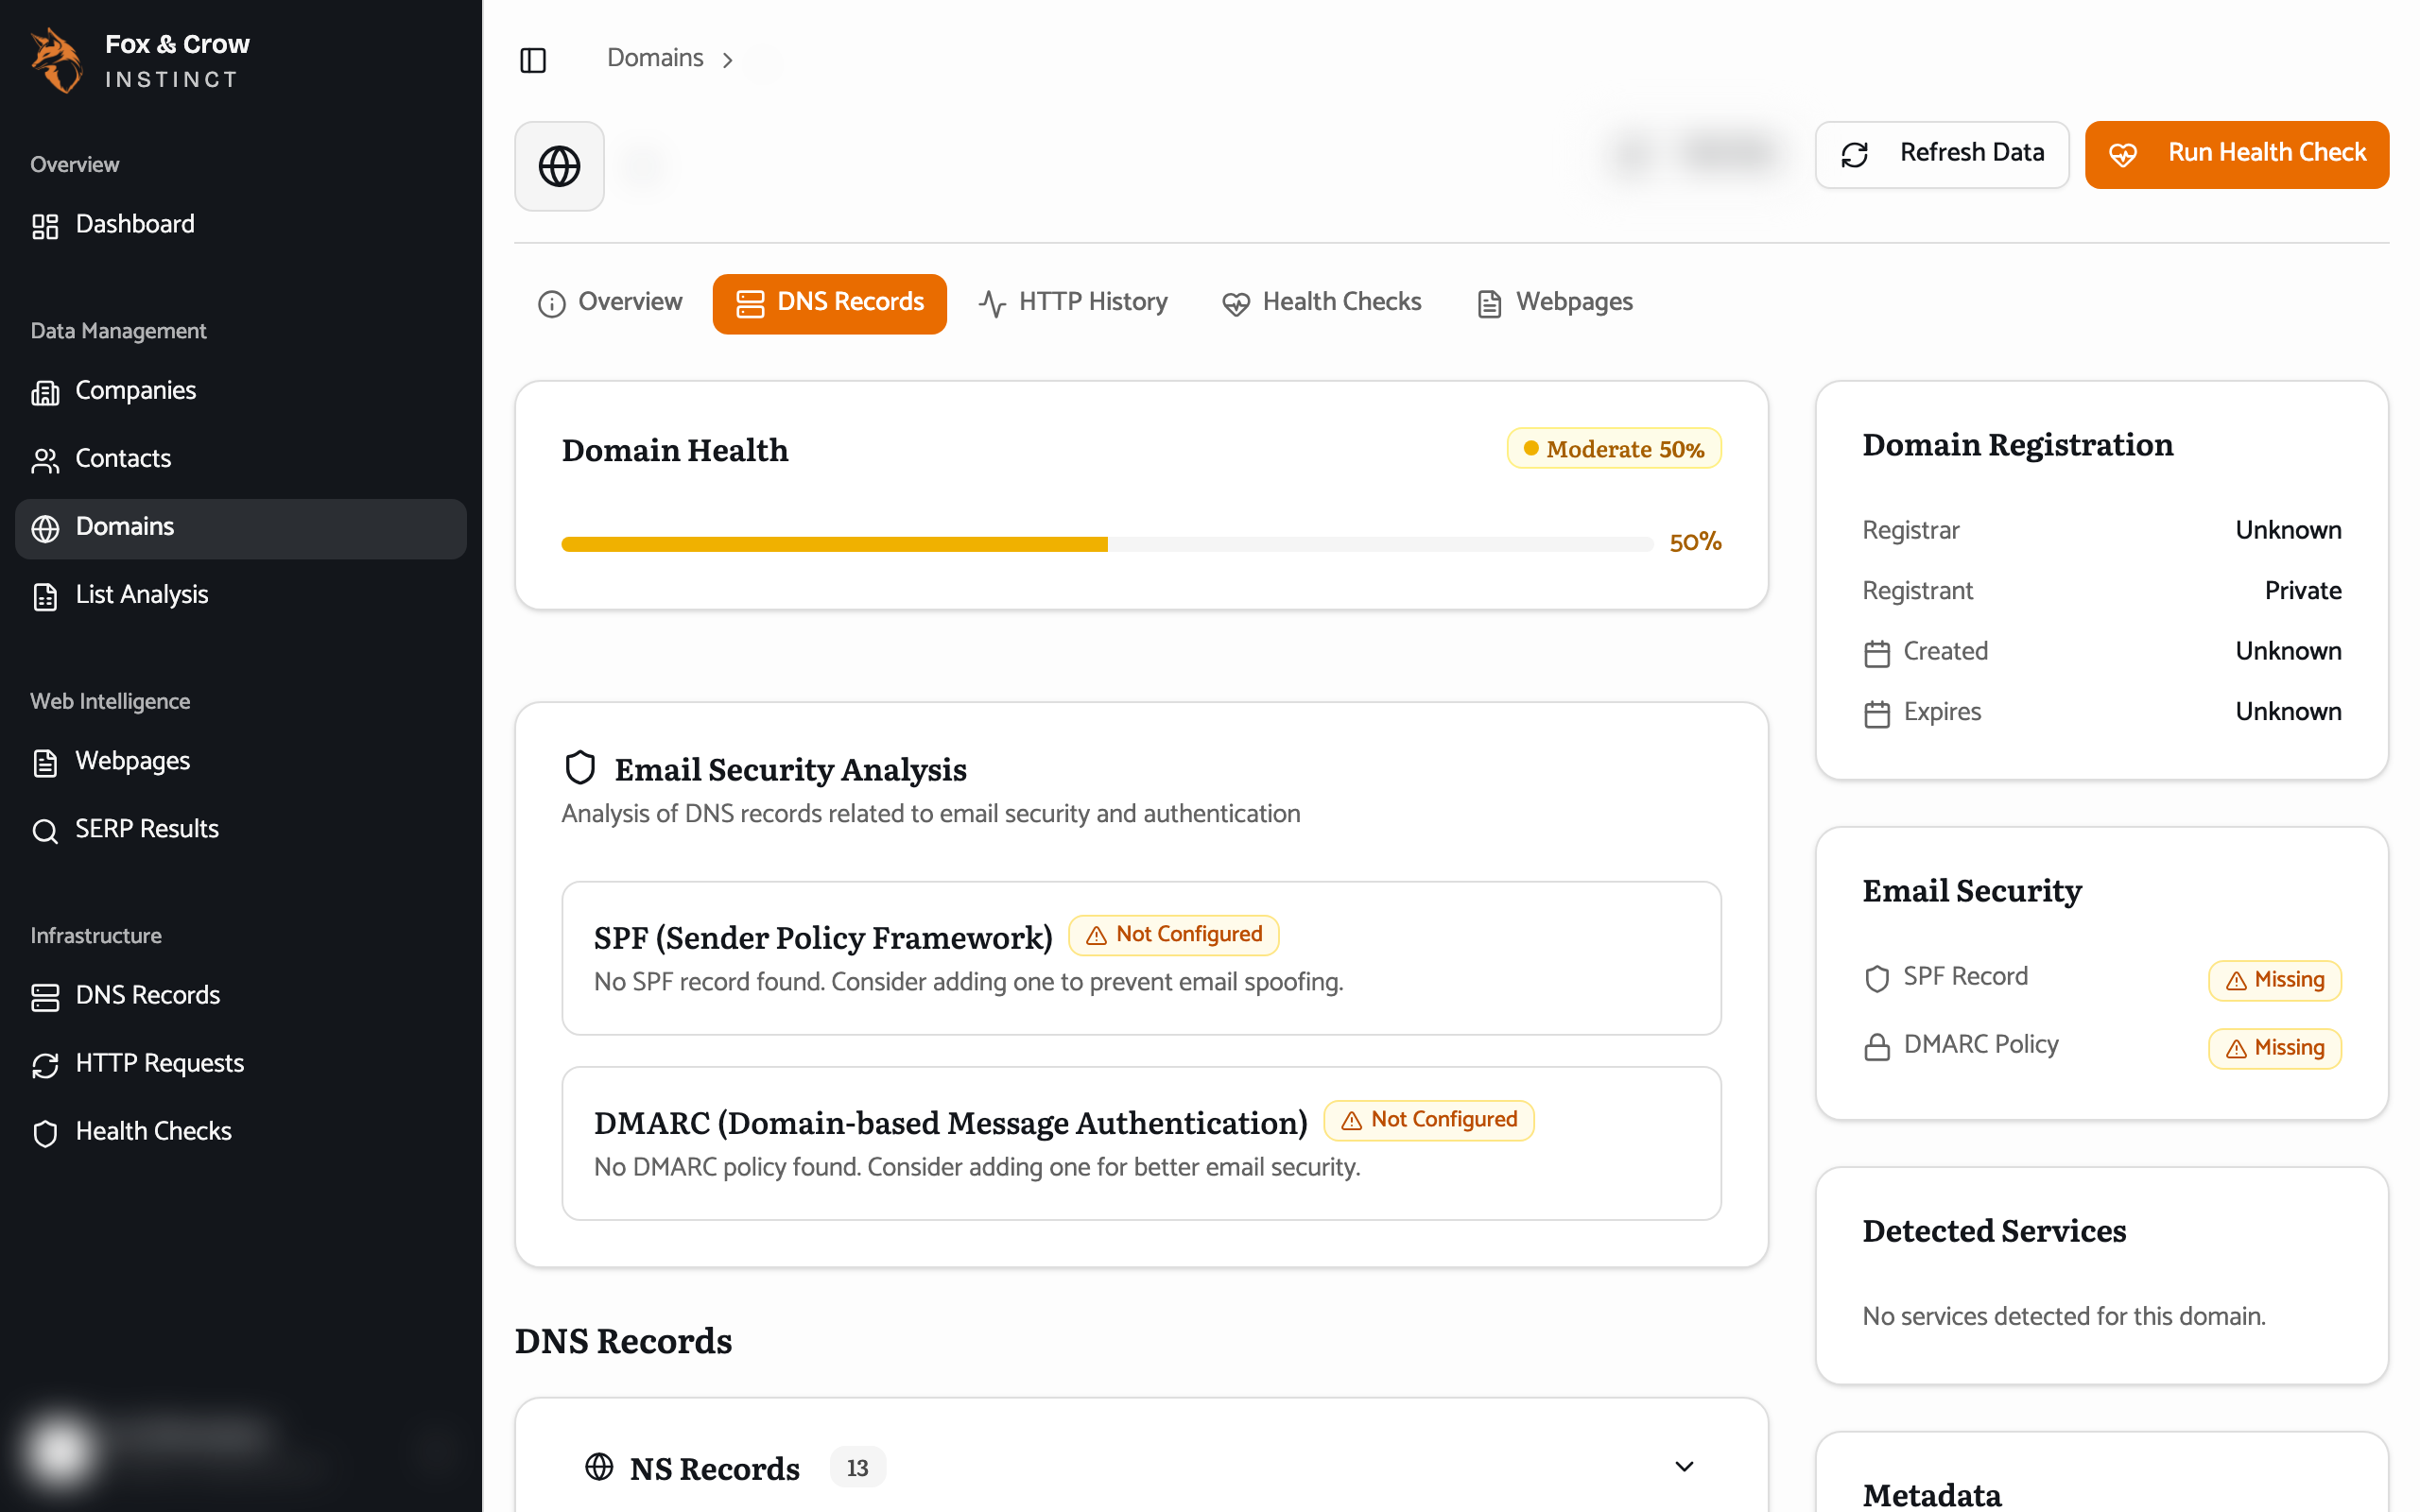Expand the NS Records section chevron
This screenshot has height=1512, width=2420.
pyautogui.click(x=1684, y=1466)
